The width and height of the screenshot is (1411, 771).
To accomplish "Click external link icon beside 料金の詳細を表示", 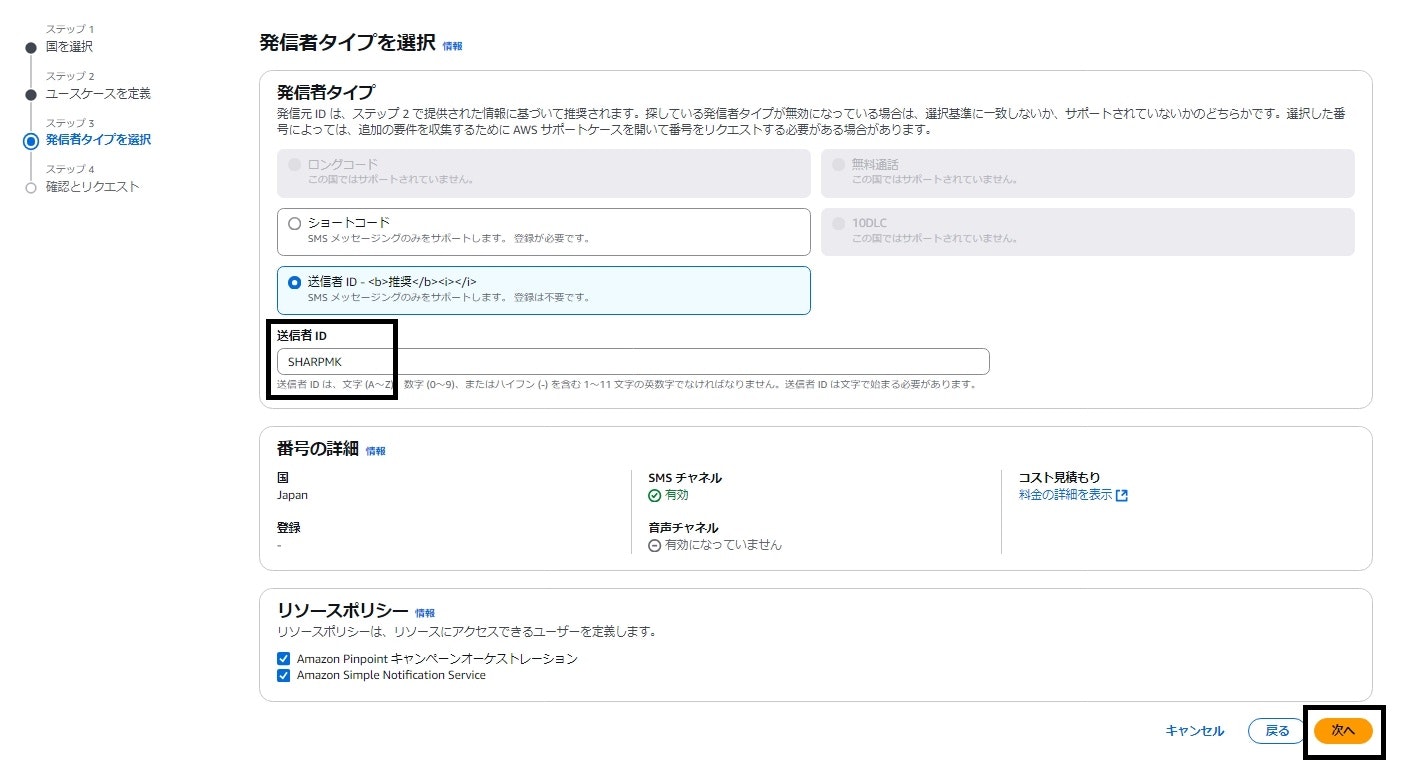I will [1122, 496].
